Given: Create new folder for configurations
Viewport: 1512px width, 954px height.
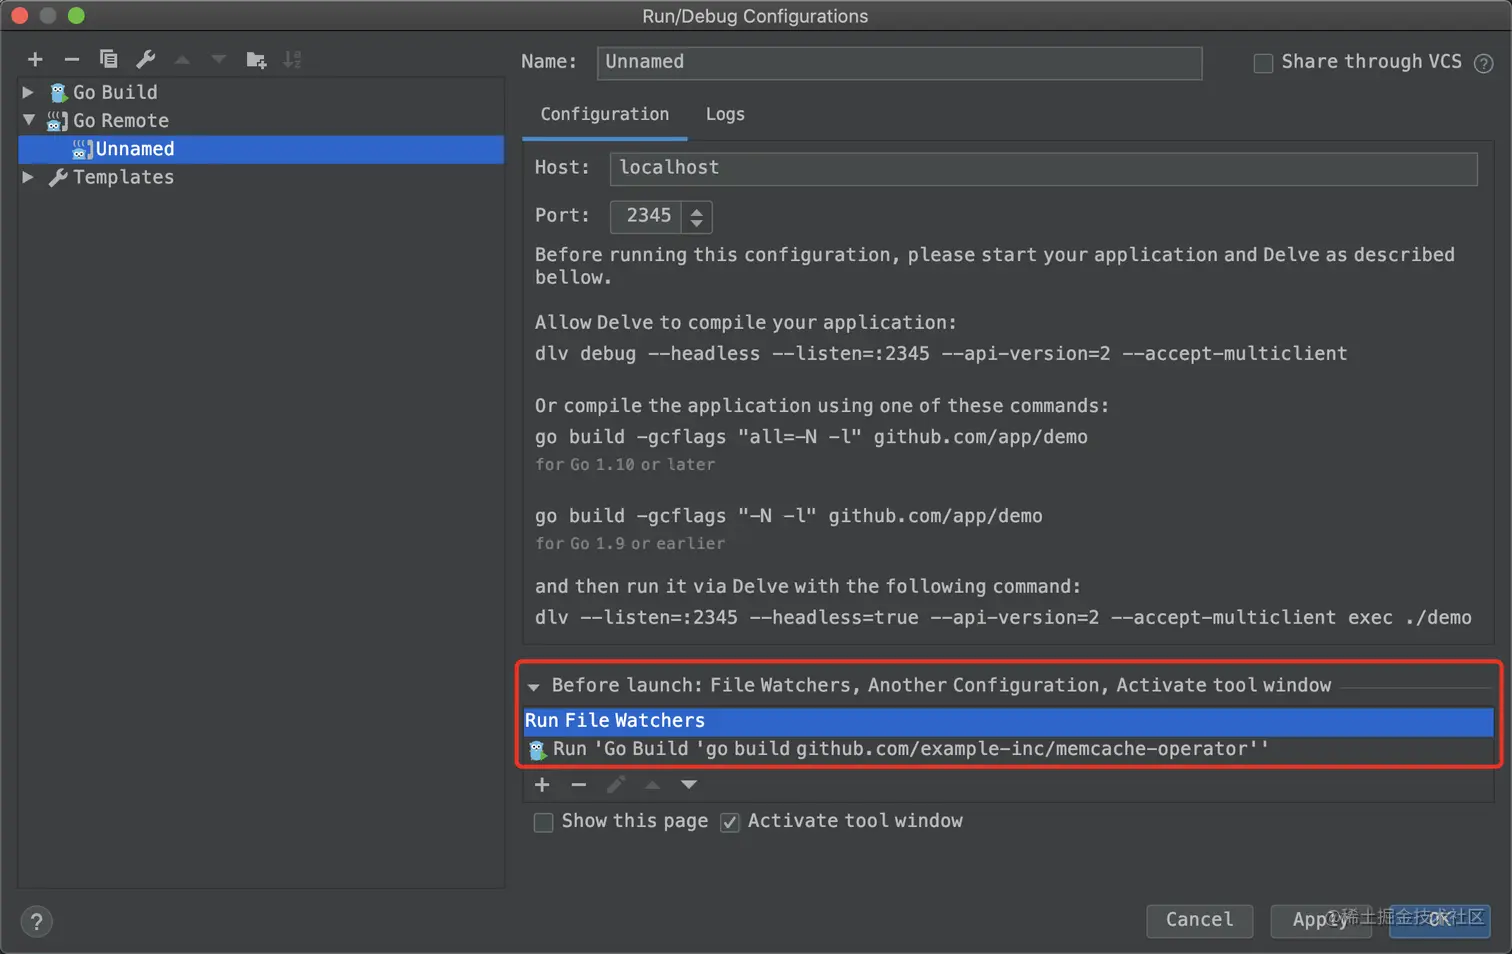Looking at the screenshot, I should coord(256,60).
